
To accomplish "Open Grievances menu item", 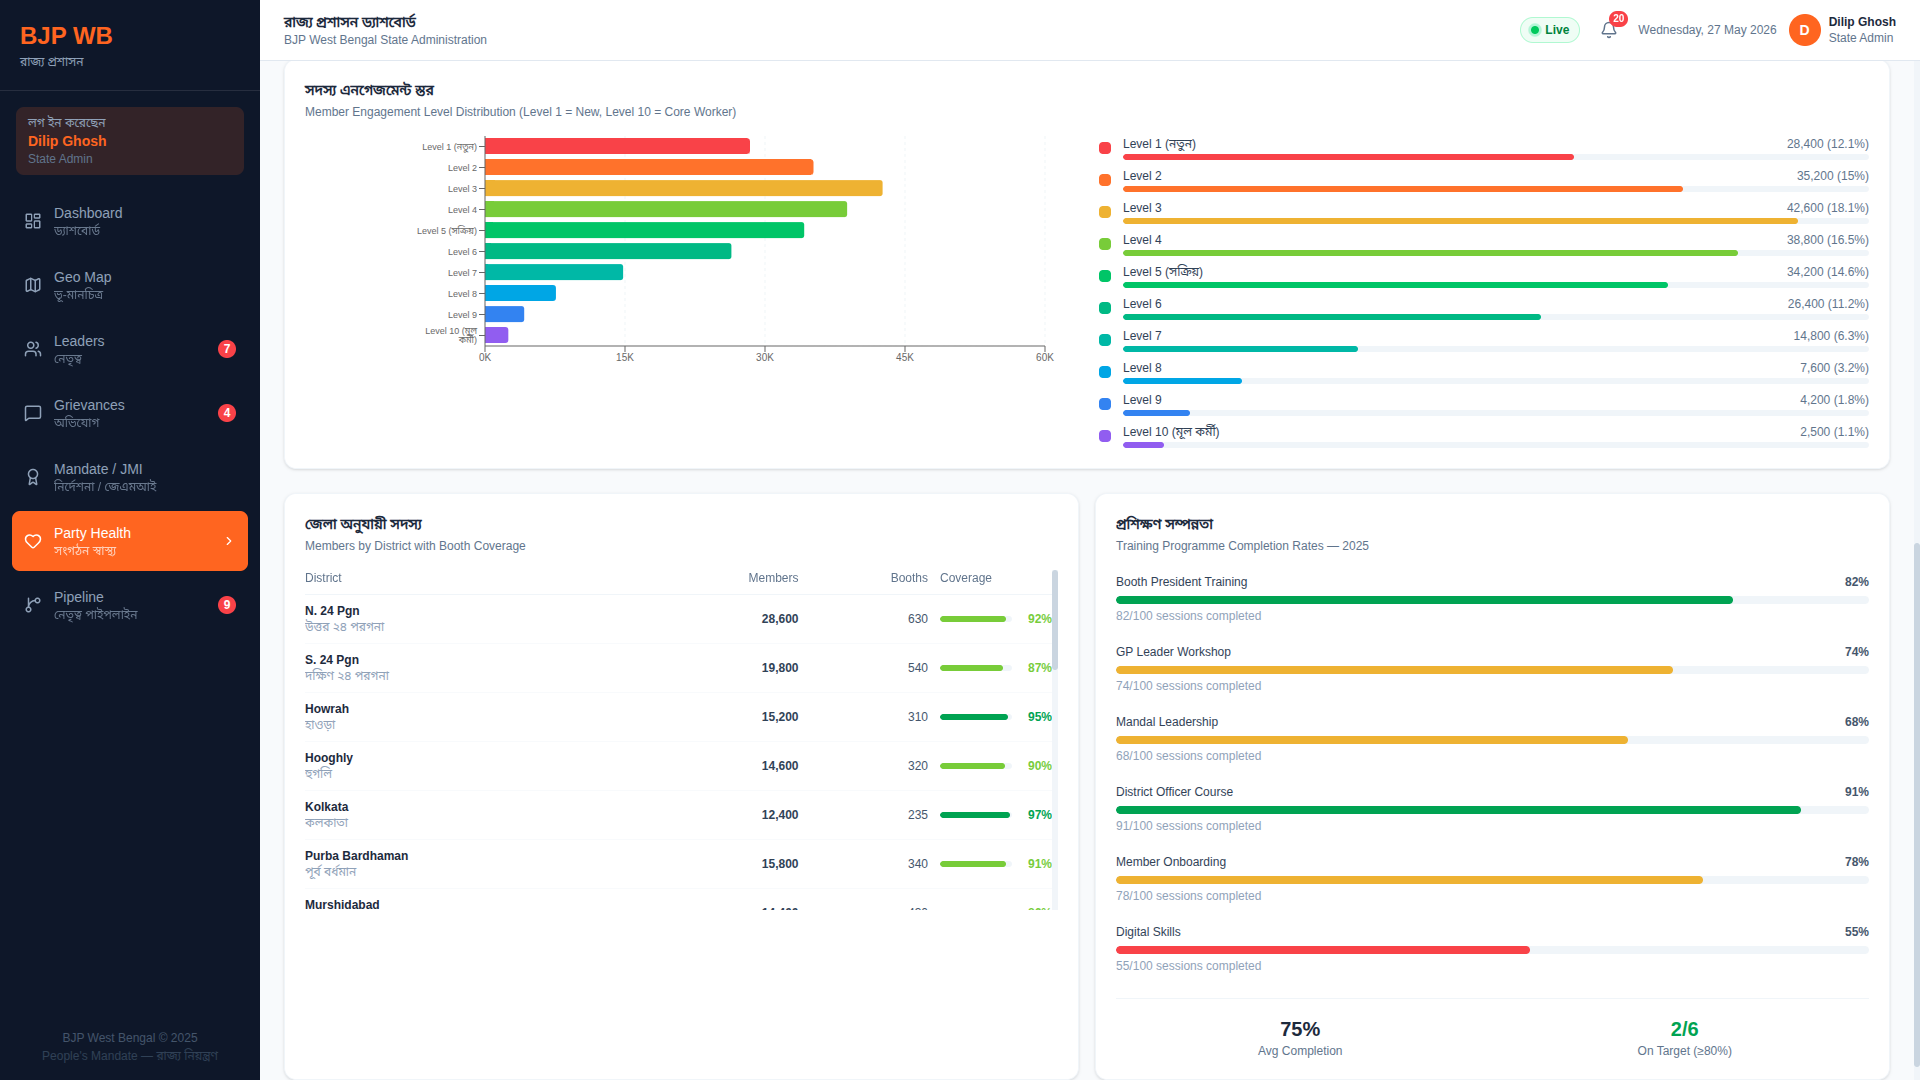I will [130, 413].
